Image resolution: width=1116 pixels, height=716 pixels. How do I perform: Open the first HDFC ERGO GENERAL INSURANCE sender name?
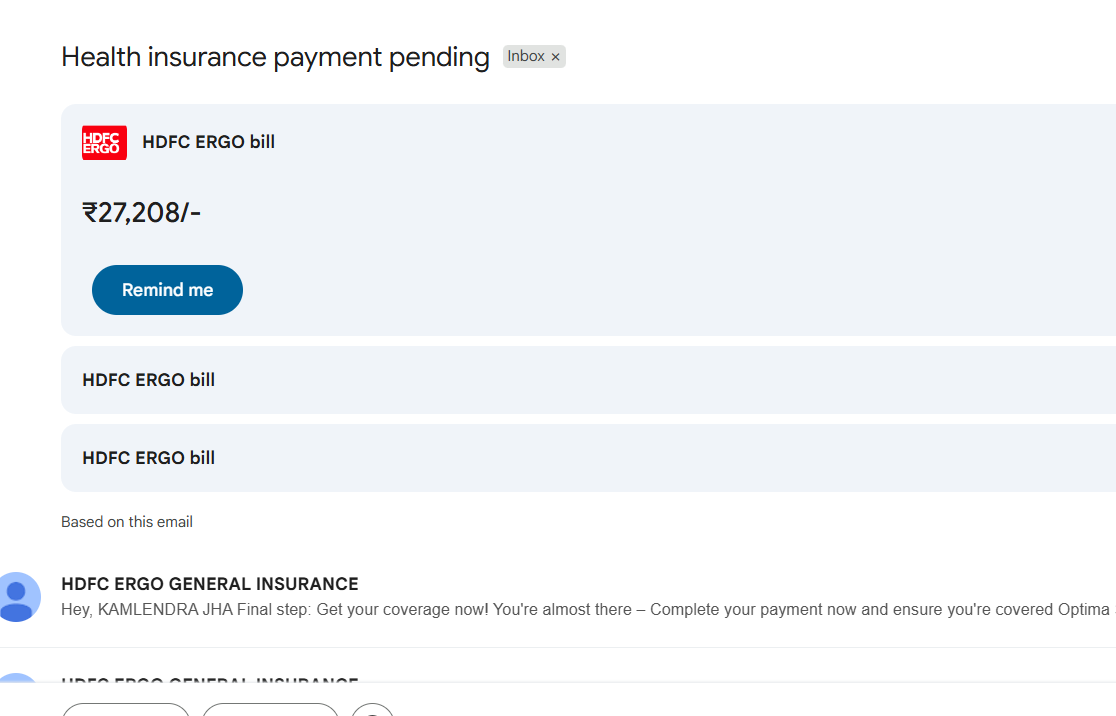[x=210, y=584]
